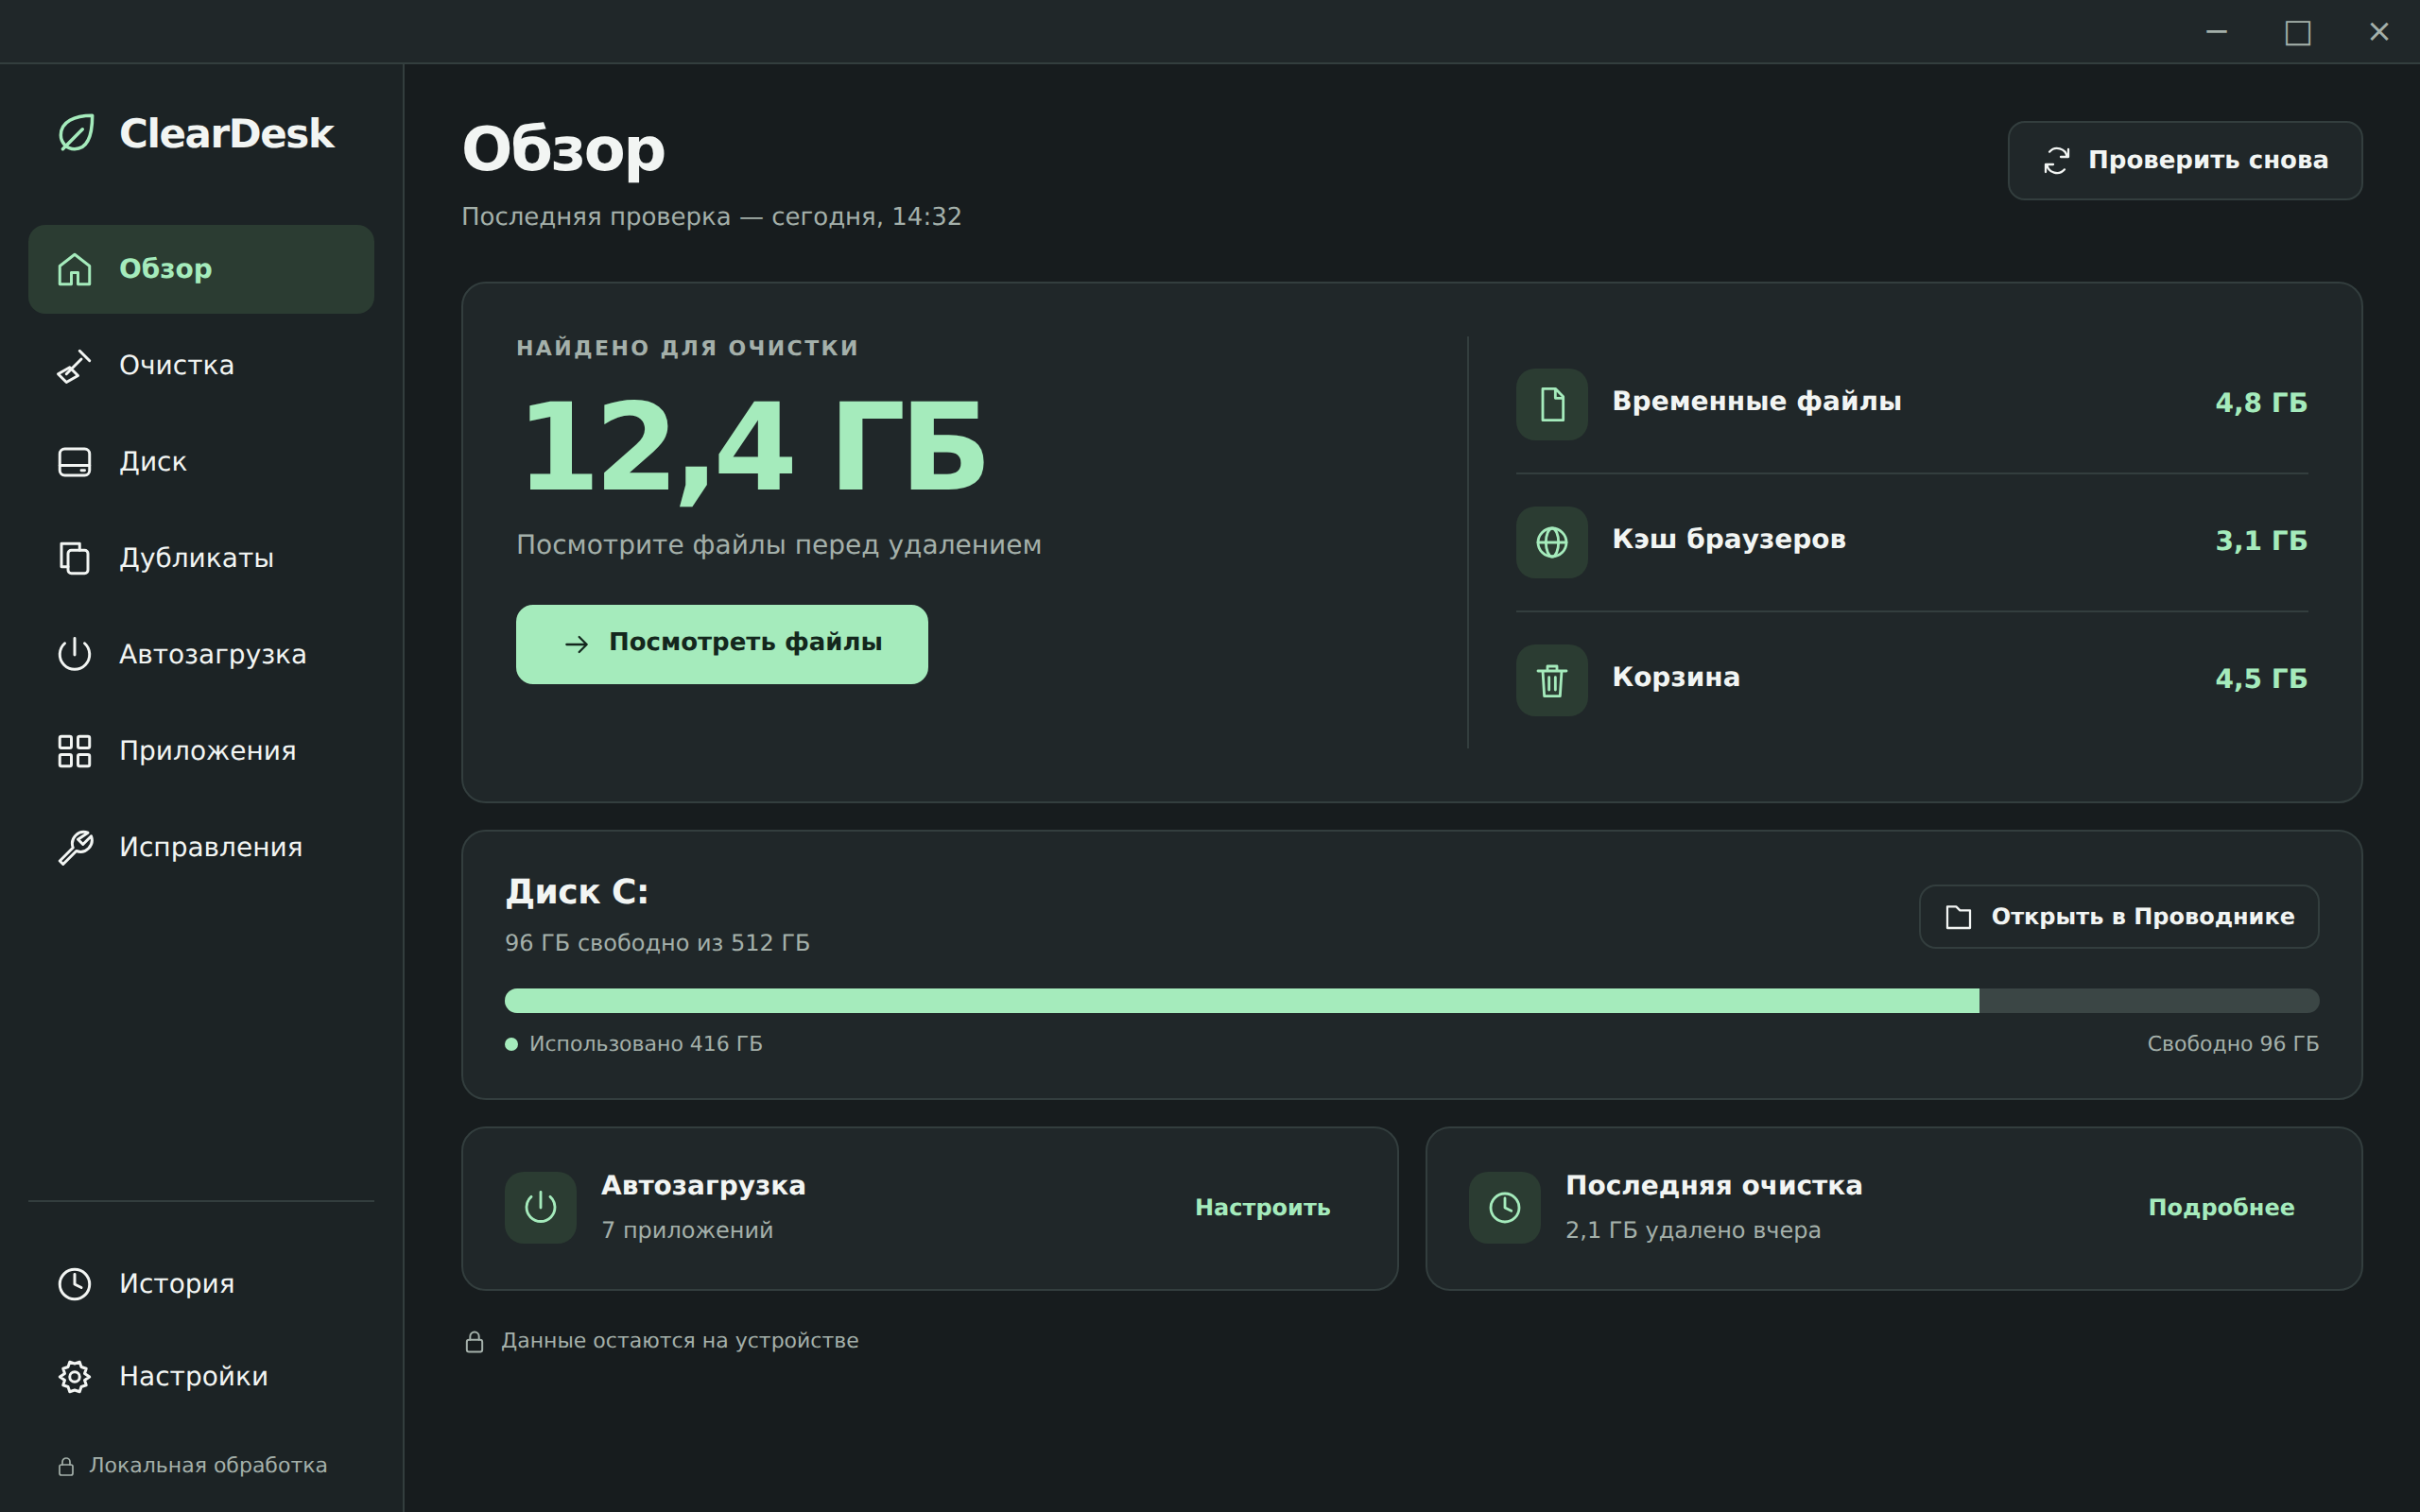Click the Настроить link
Viewport: 2420px width, 1512px height.
click(1262, 1208)
